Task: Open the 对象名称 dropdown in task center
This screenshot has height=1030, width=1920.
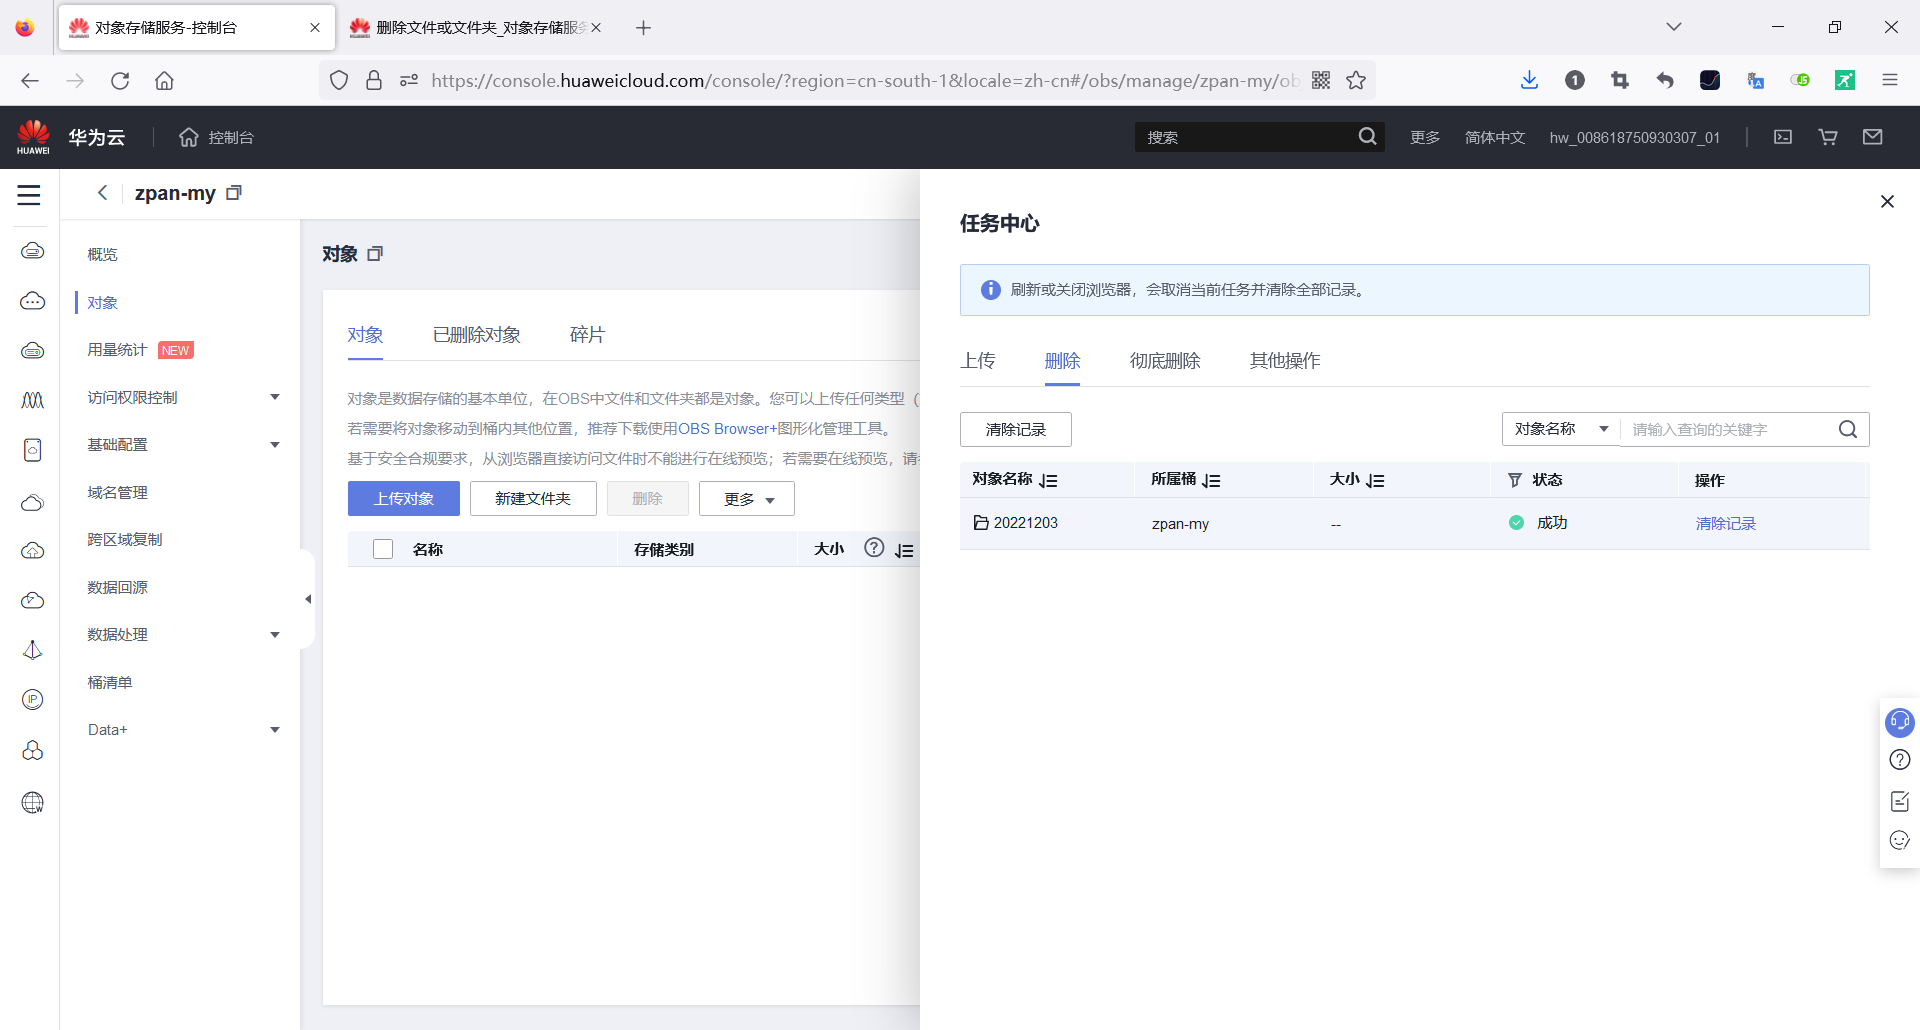Action: coord(1560,429)
